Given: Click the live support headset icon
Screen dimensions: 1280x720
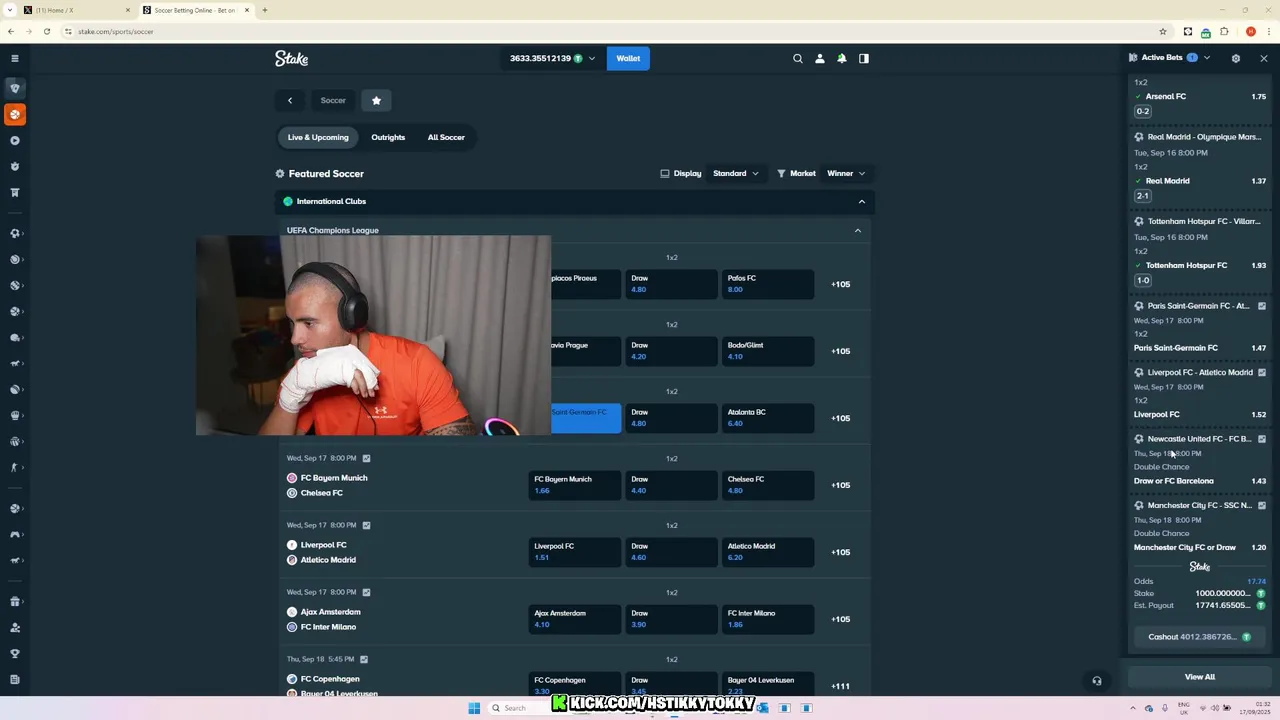Looking at the screenshot, I should [x=1097, y=681].
